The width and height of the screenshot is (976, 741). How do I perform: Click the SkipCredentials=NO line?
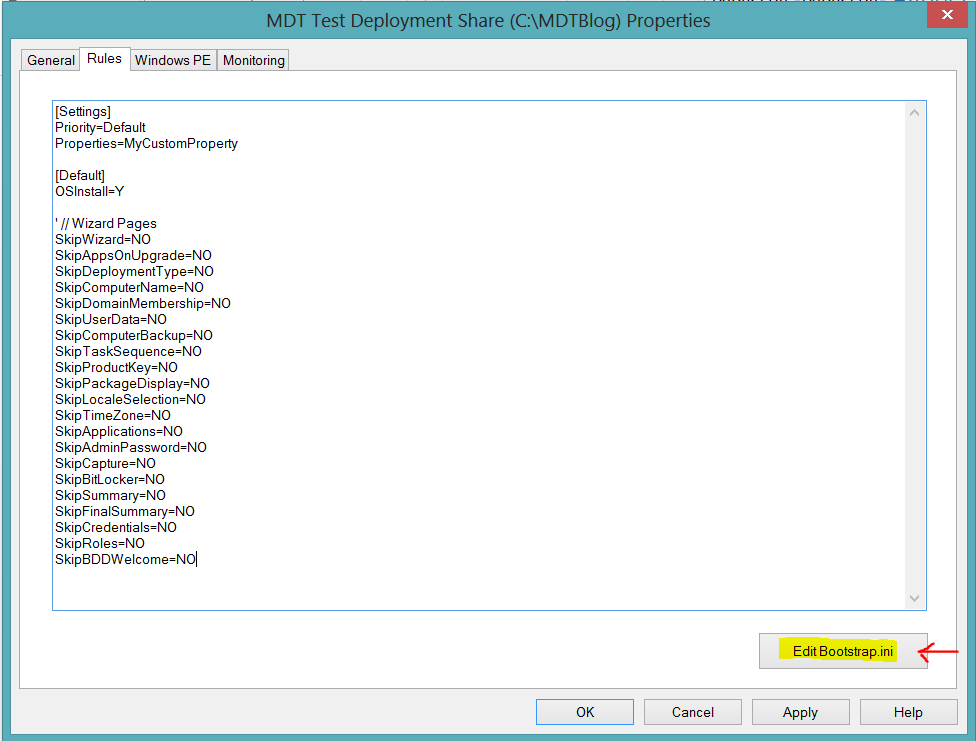116,527
